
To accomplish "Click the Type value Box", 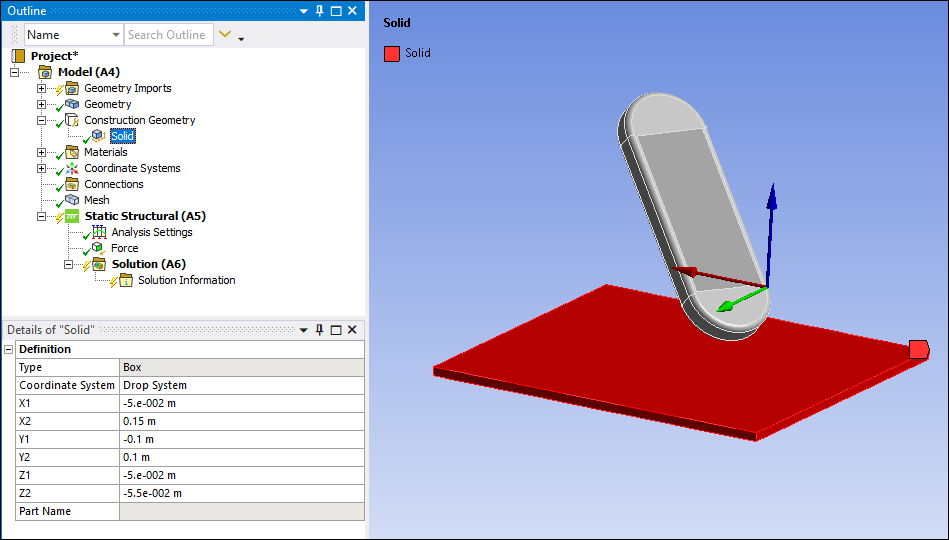I will (x=242, y=367).
